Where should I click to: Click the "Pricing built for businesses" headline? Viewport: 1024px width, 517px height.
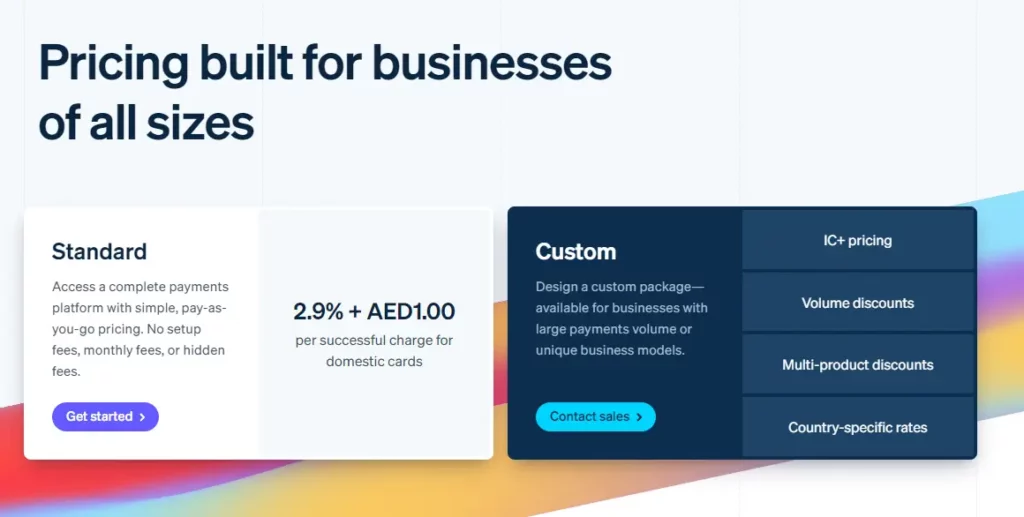pyautogui.click(x=325, y=64)
